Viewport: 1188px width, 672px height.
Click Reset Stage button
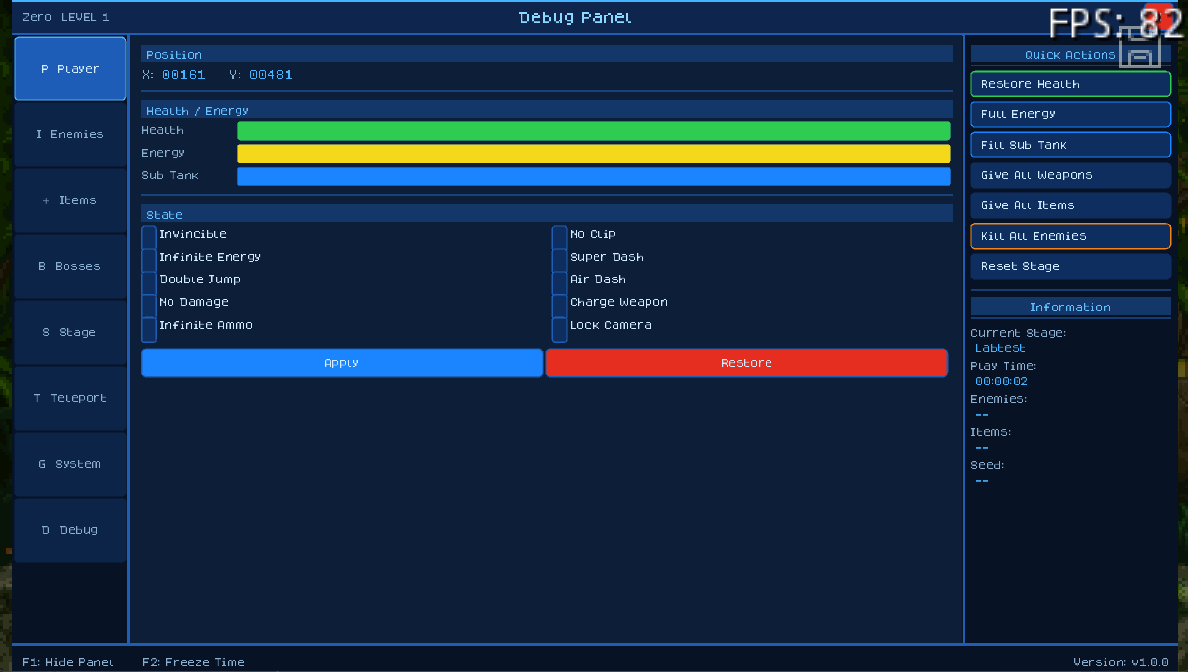point(1071,267)
